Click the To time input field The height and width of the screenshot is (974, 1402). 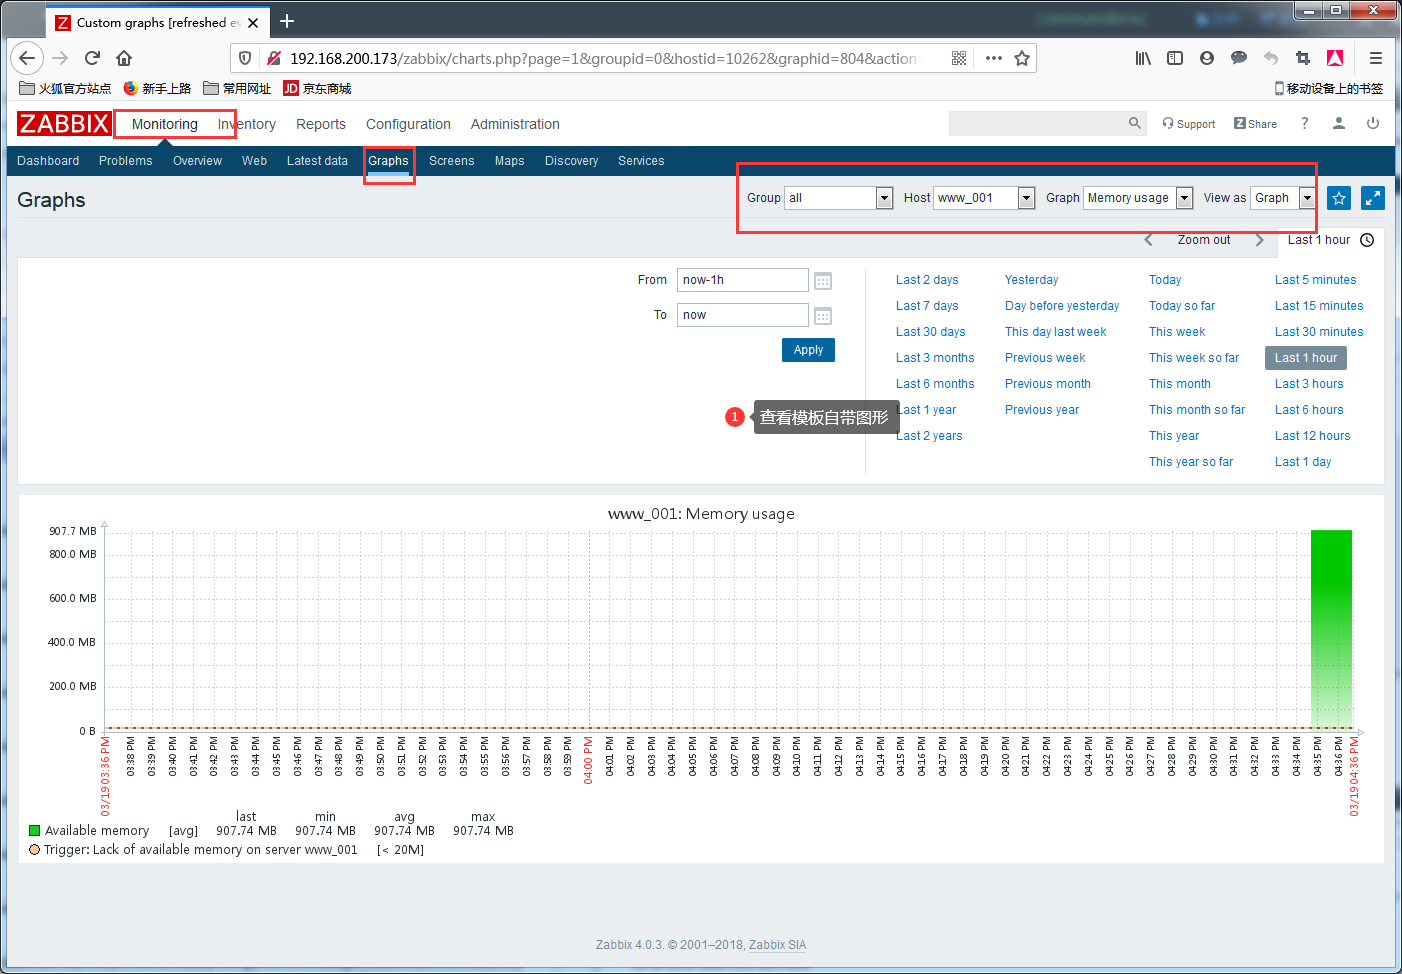tap(742, 315)
